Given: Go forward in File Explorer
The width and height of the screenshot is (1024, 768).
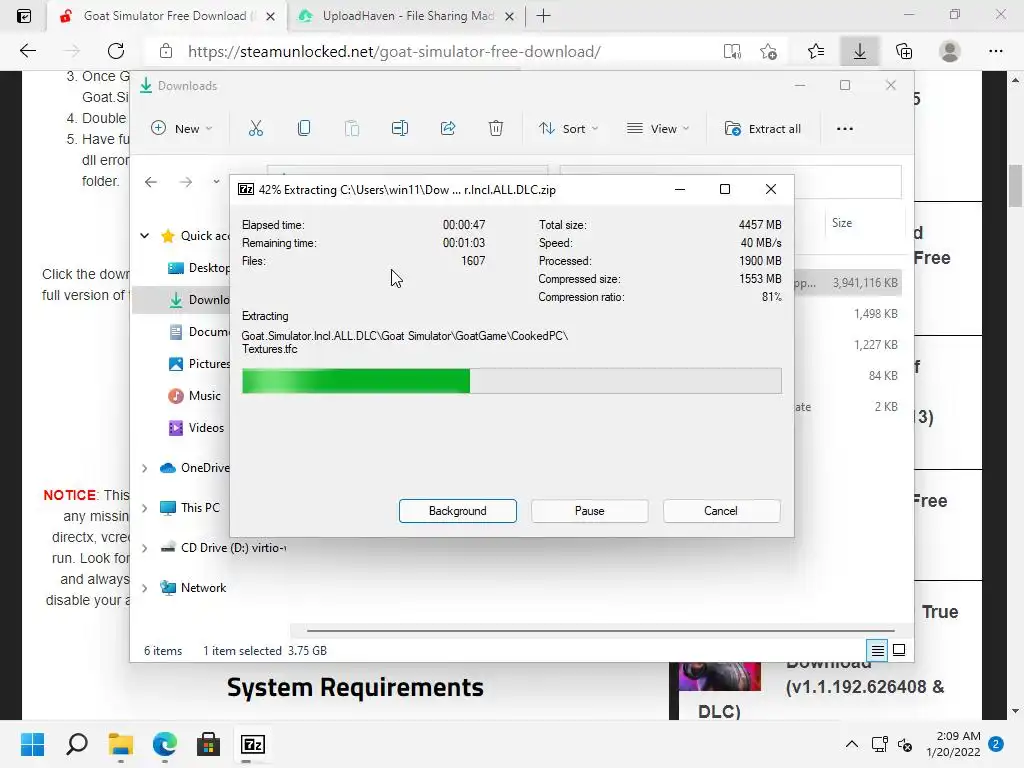Looking at the screenshot, I should coord(186,182).
